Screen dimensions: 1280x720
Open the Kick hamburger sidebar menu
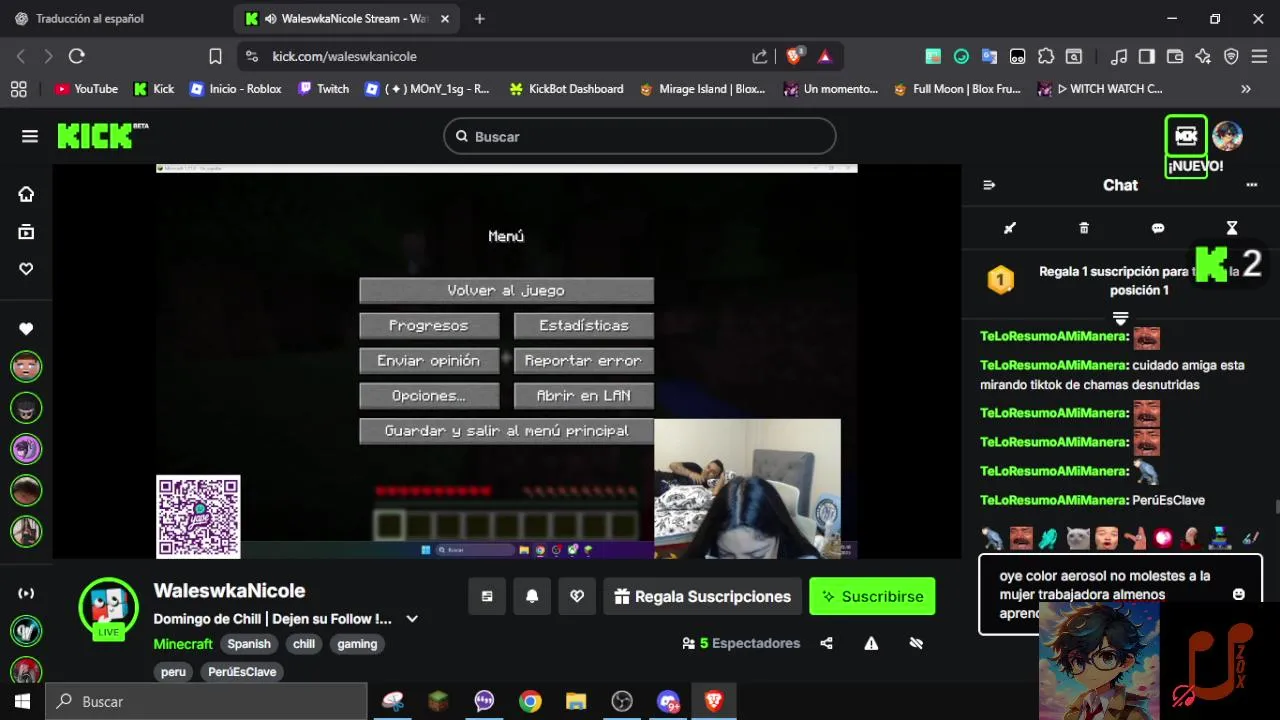click(30, 136)
